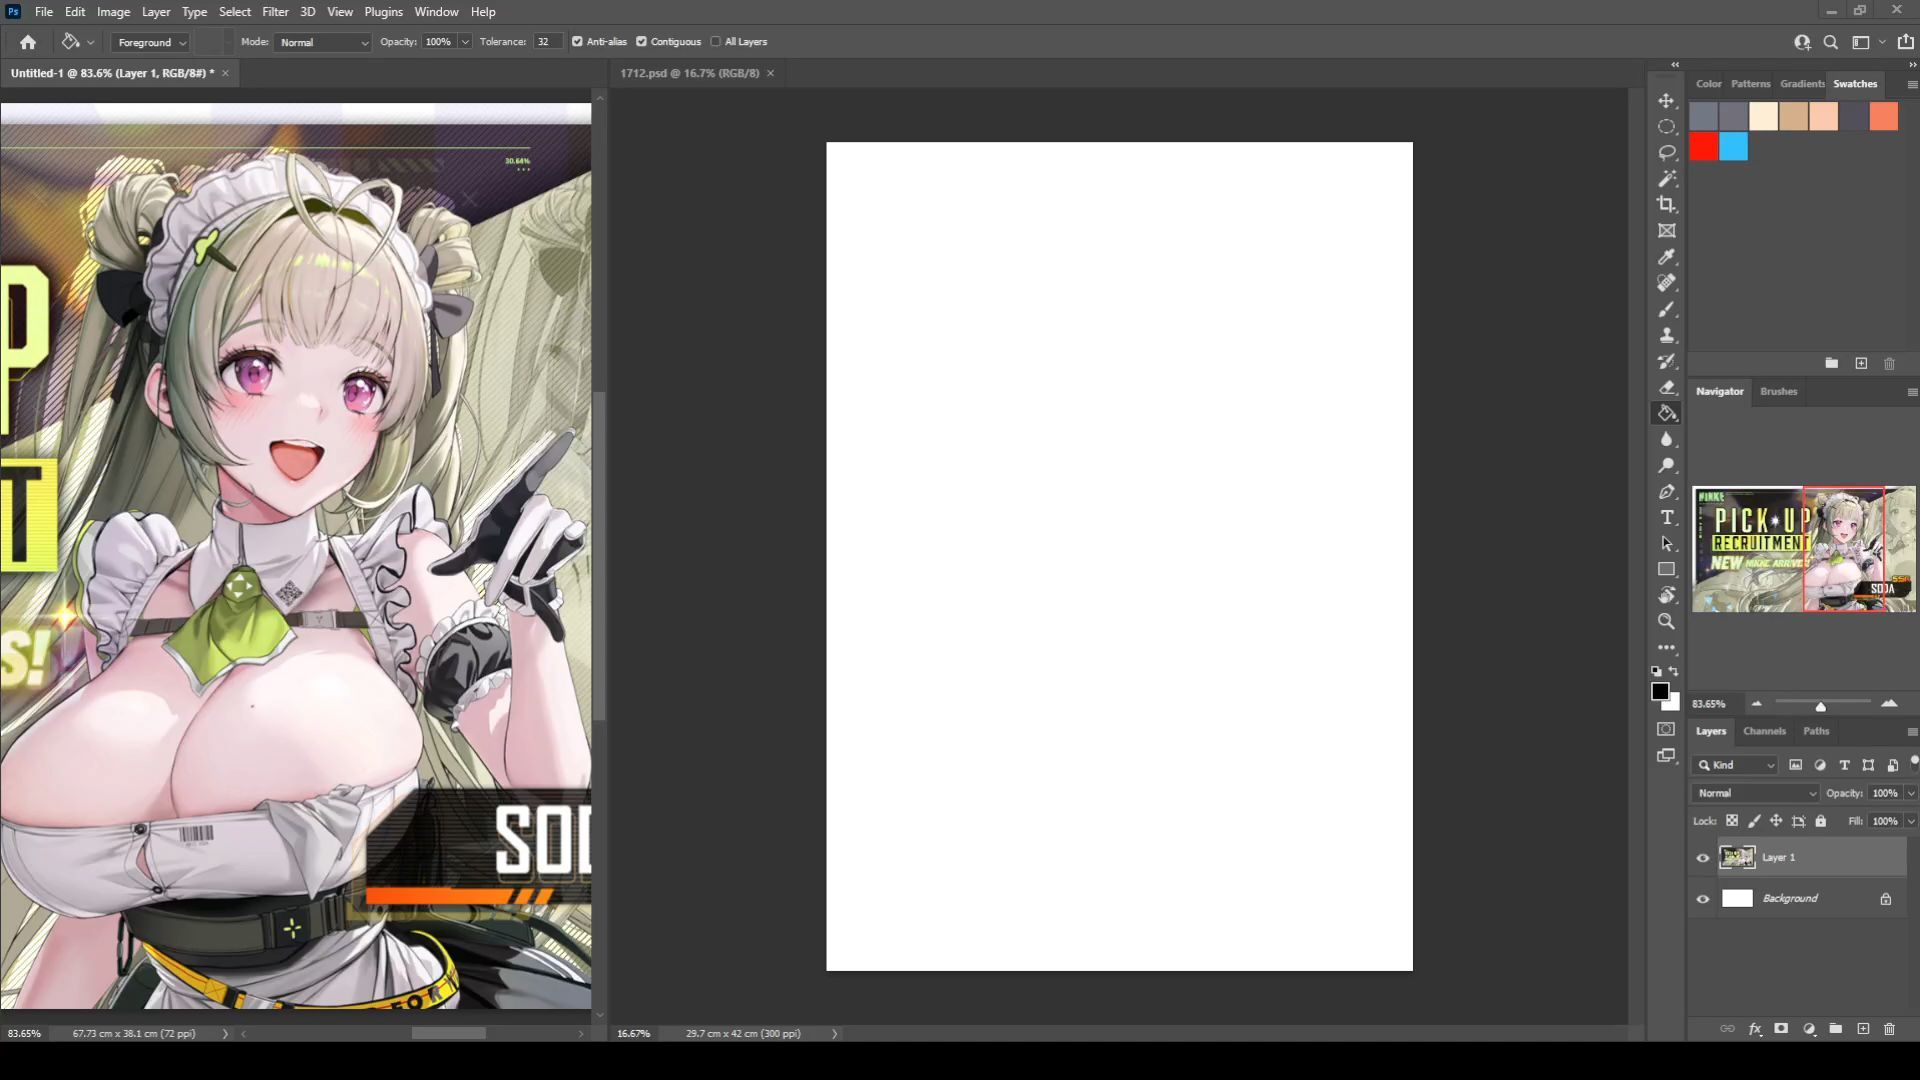The height and width of the screenshot is (1080, 1920).
Task: Open the layer Kind filter dropdown
Action: [x=1735, y=765]
